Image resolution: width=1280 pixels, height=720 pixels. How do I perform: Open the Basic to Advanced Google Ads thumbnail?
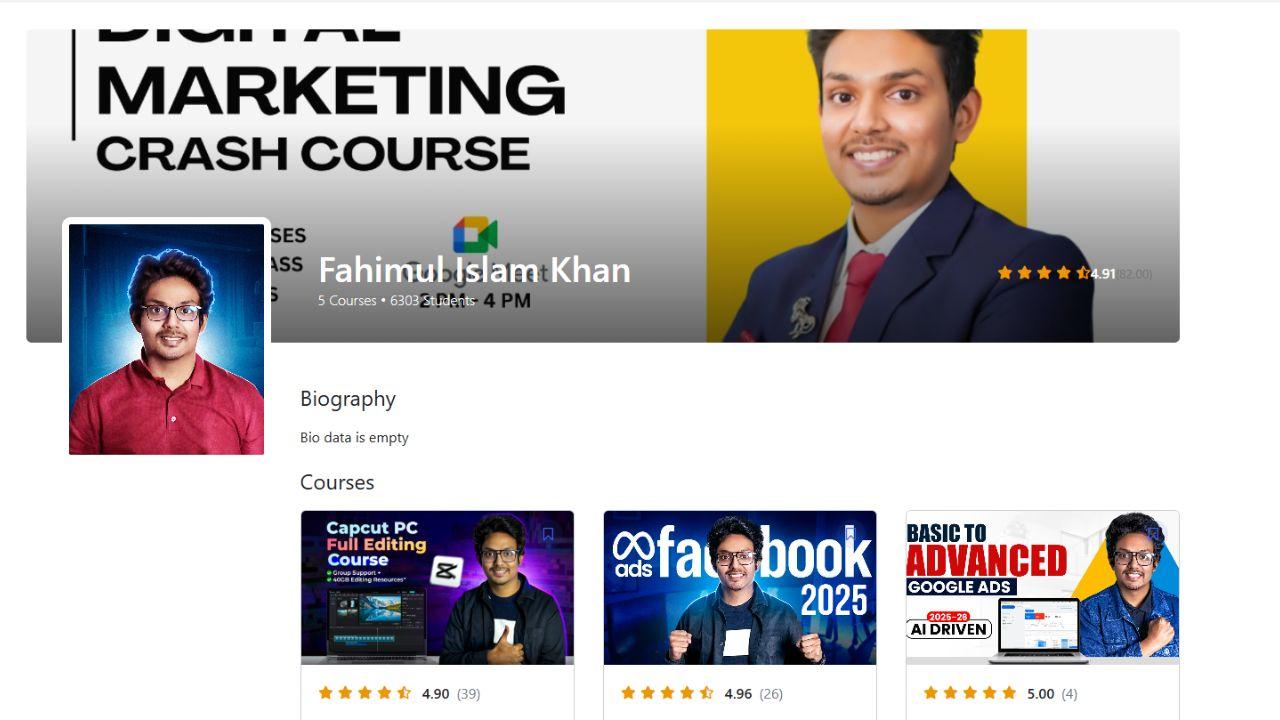point(1043,588)
